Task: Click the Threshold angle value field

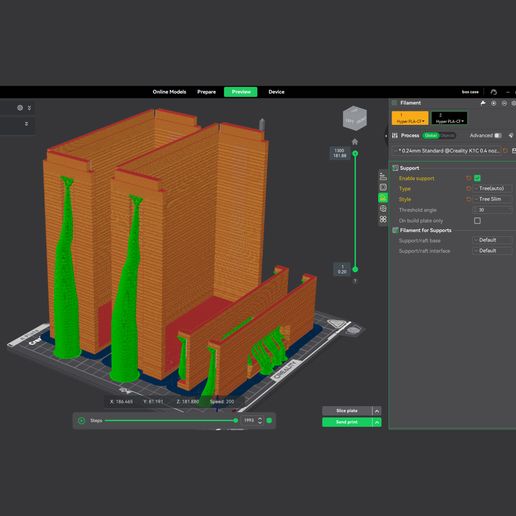Action: 493,210
